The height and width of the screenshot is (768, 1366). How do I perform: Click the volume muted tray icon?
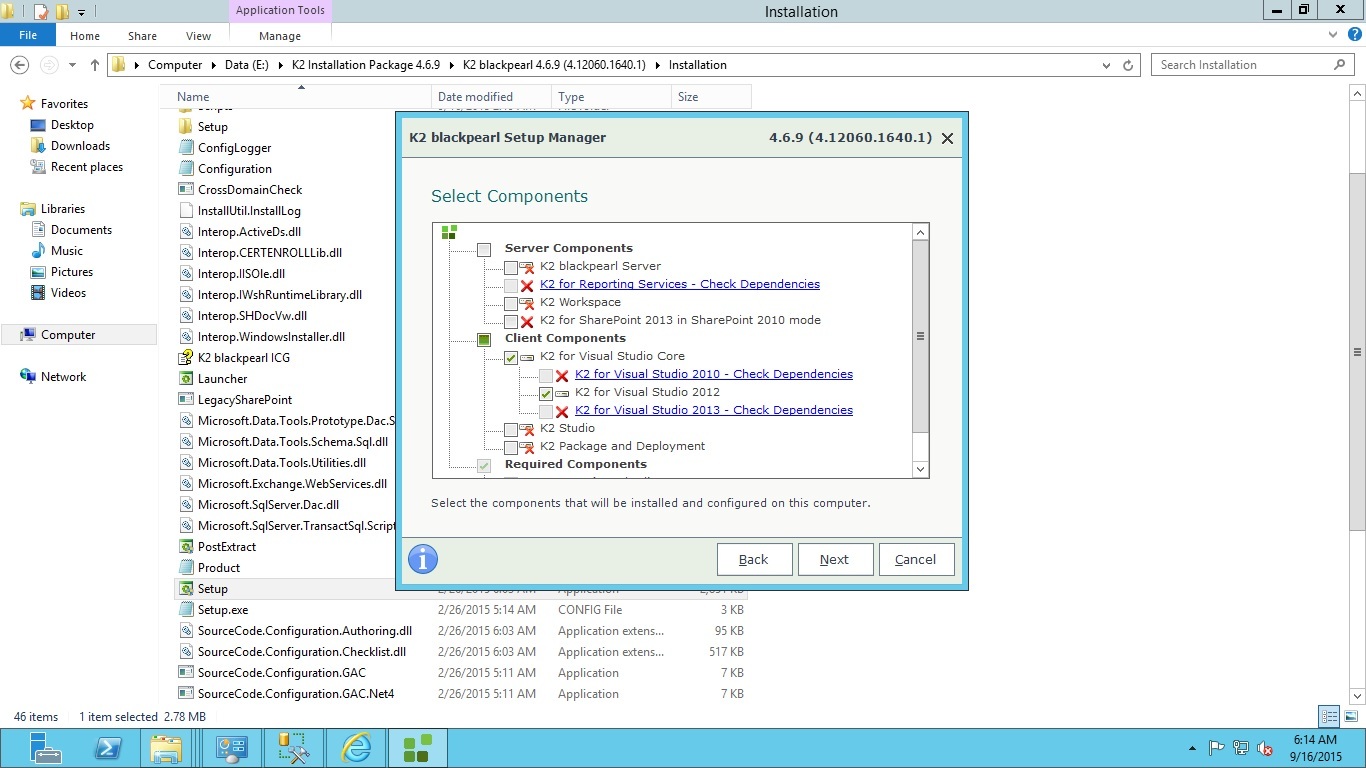[1265, 748]
